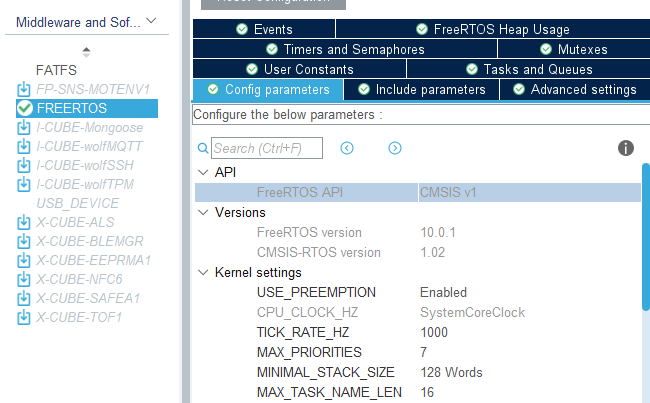Click TICK_RATE_HZ value 1000
650x403 pixels.
tap(434, 332)
